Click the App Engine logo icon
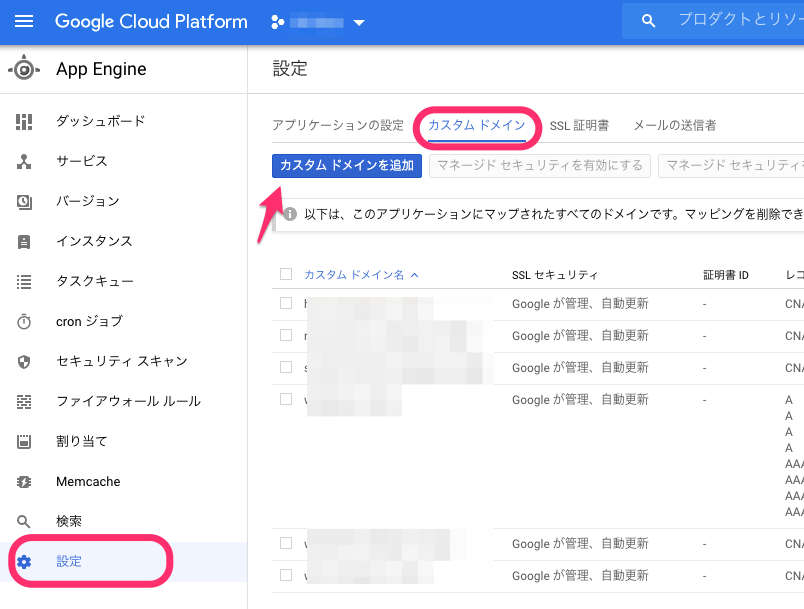The width and height of the screenshot is (804, 609). [24, 69]
